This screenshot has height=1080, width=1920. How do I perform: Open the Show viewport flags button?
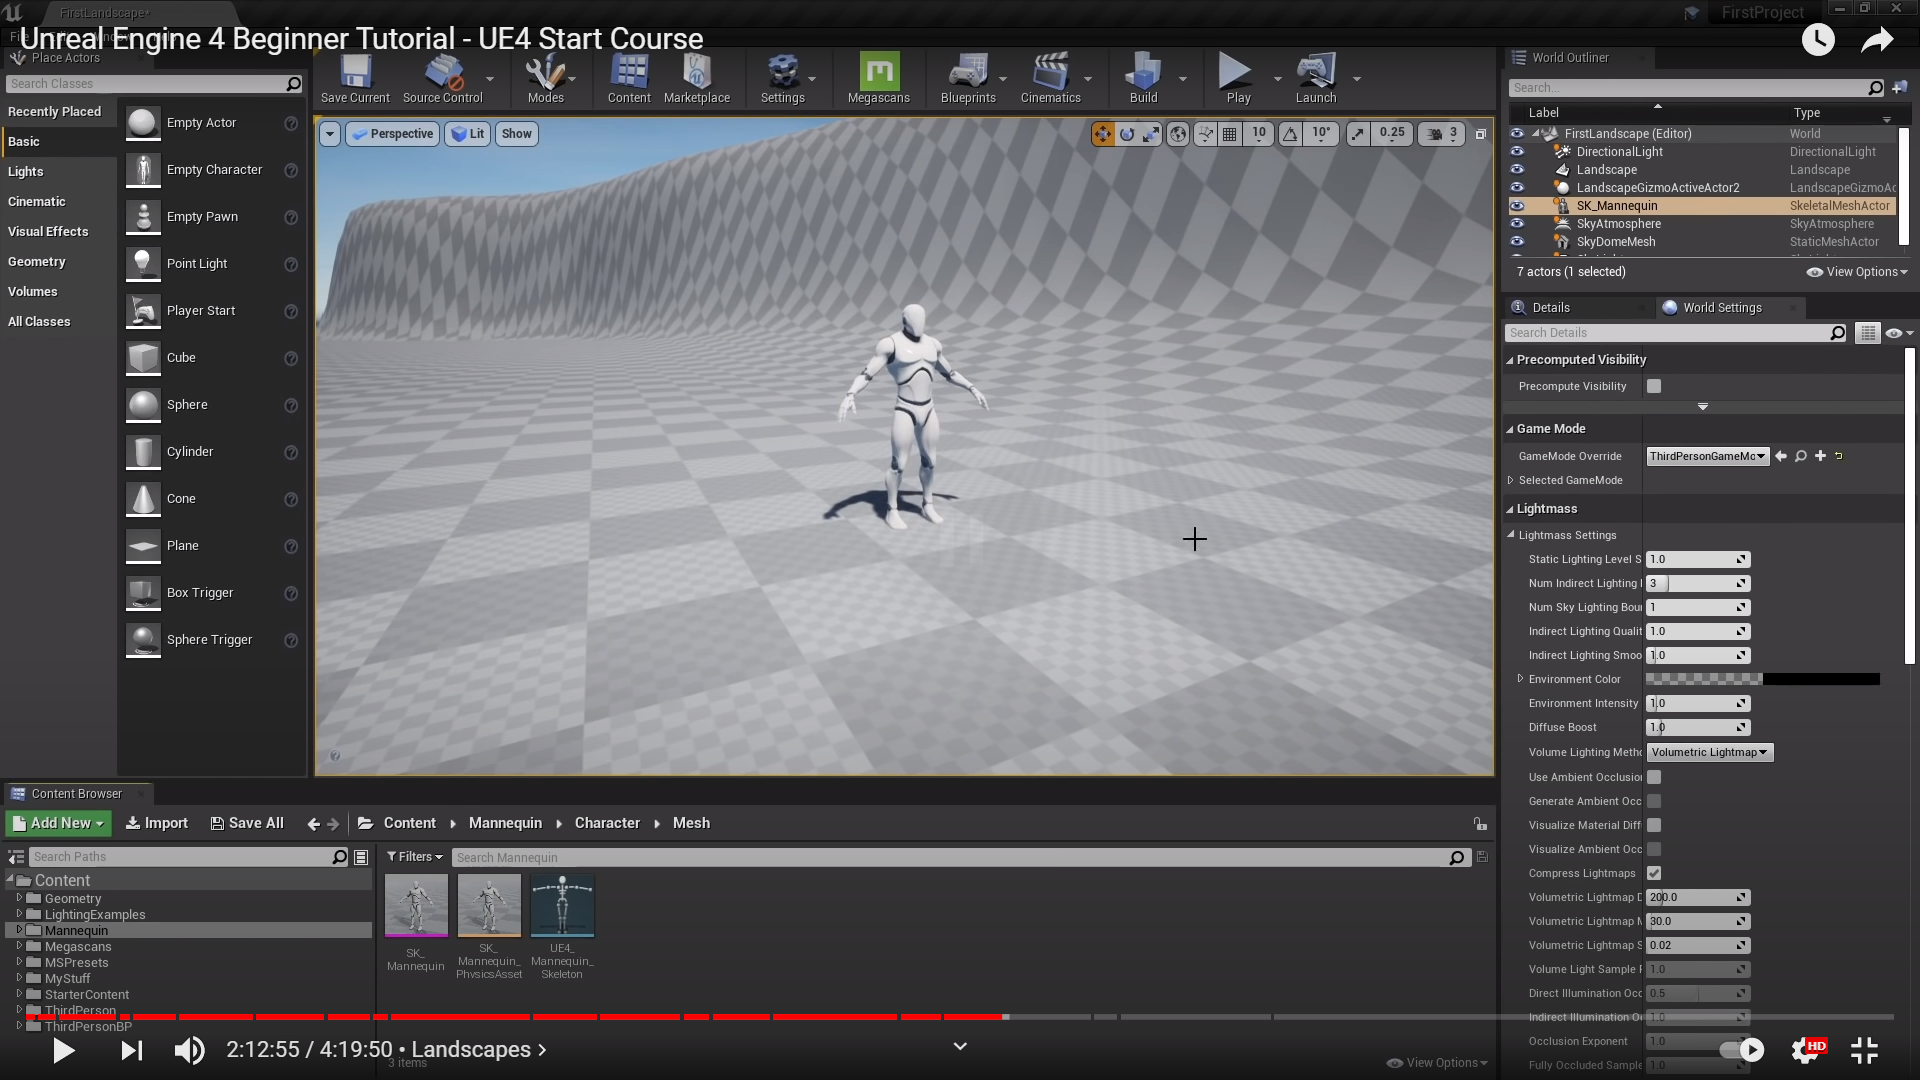coord(517,134)
